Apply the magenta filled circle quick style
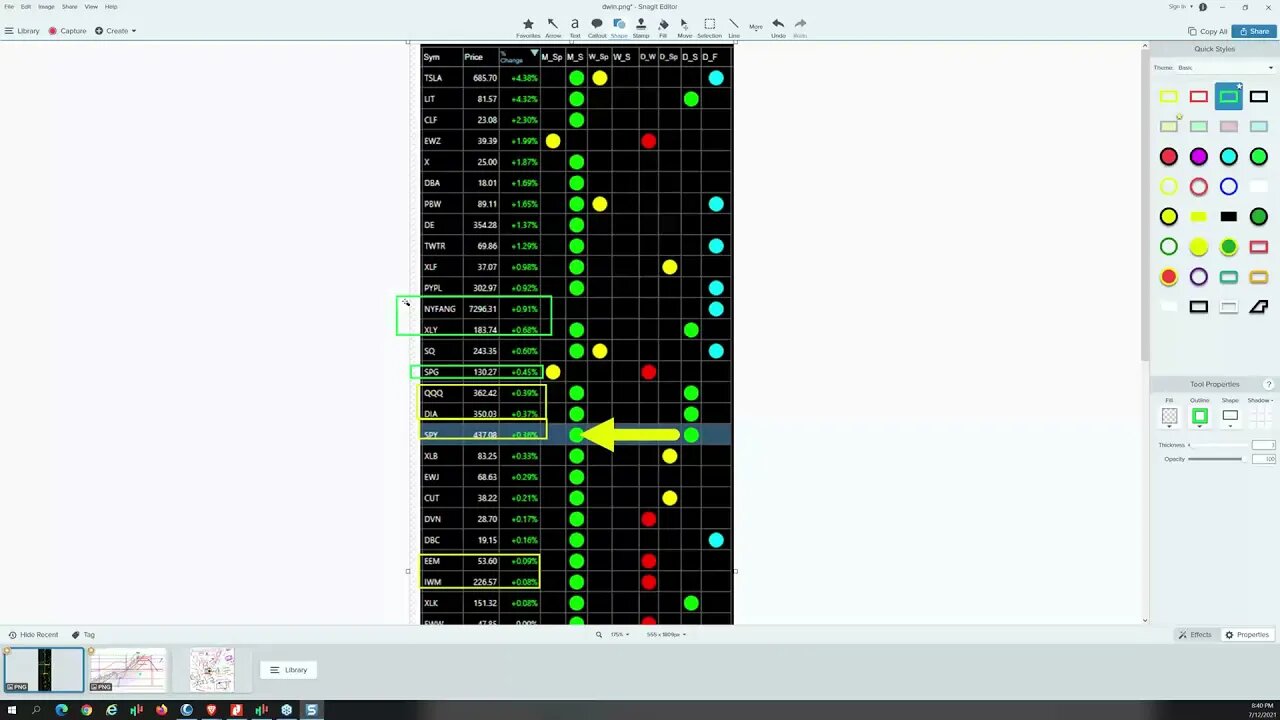The width and height of the screenshot is (1280, 720). (1198, 157)
